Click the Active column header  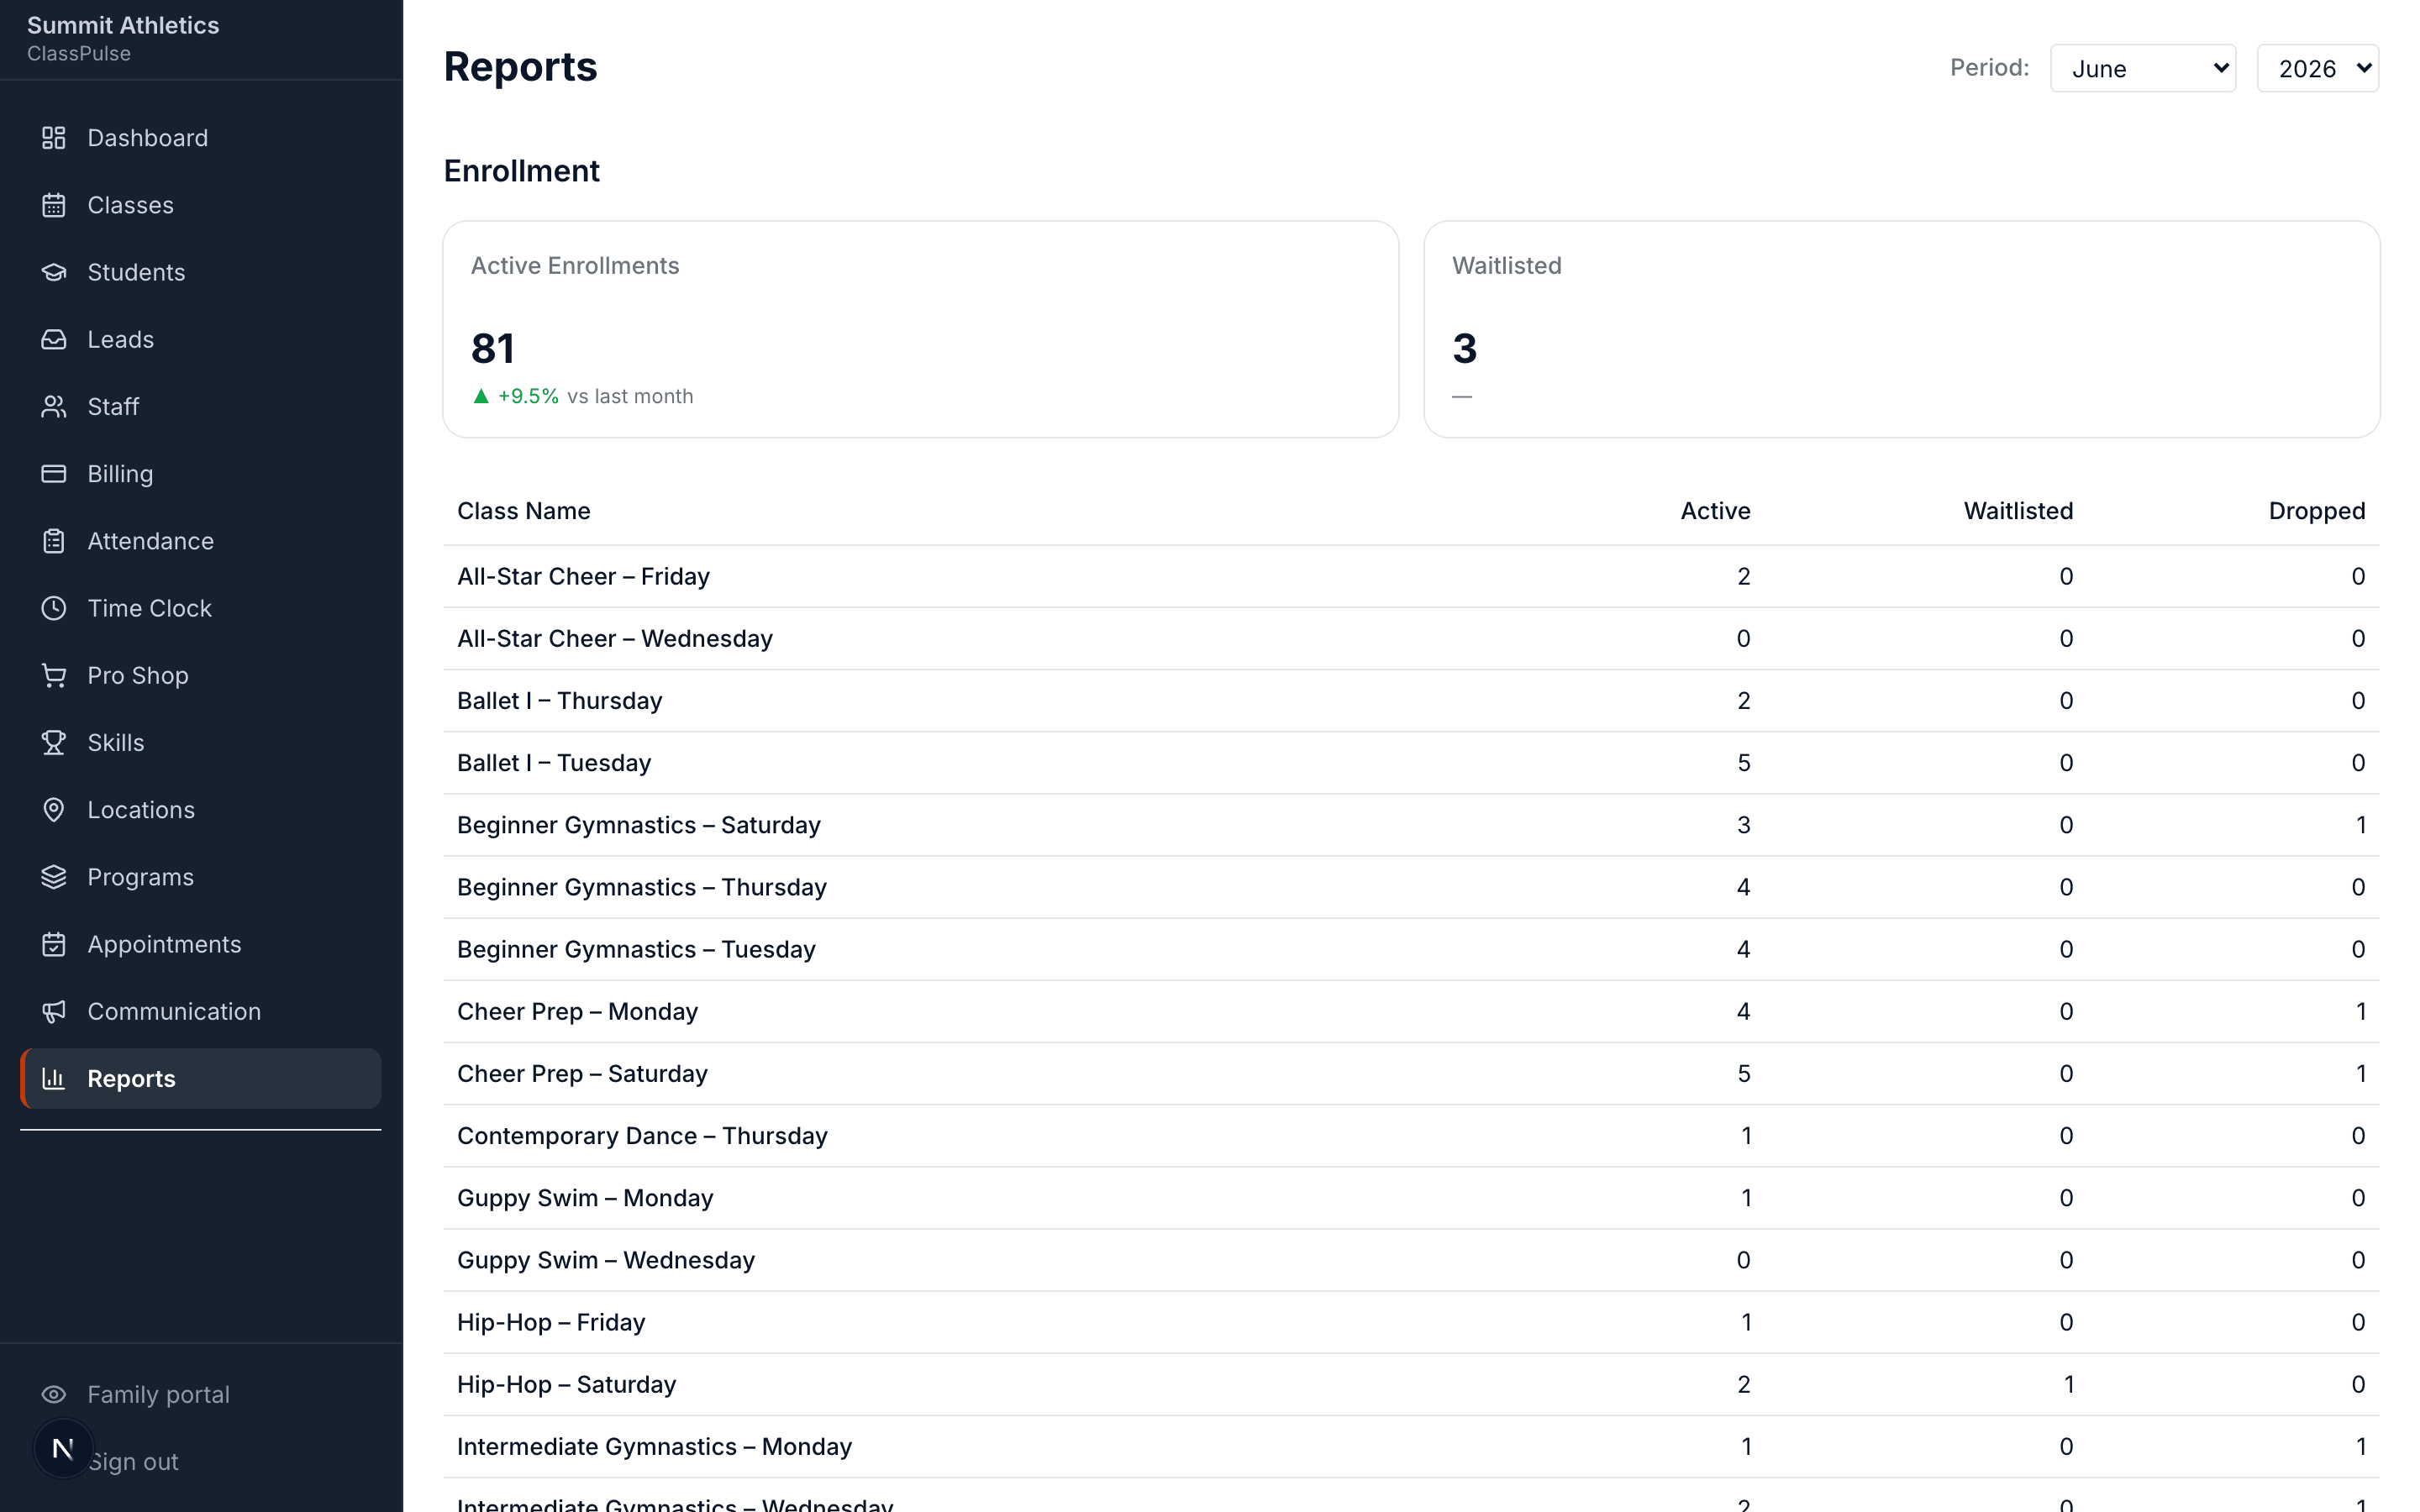point(1715,511)
